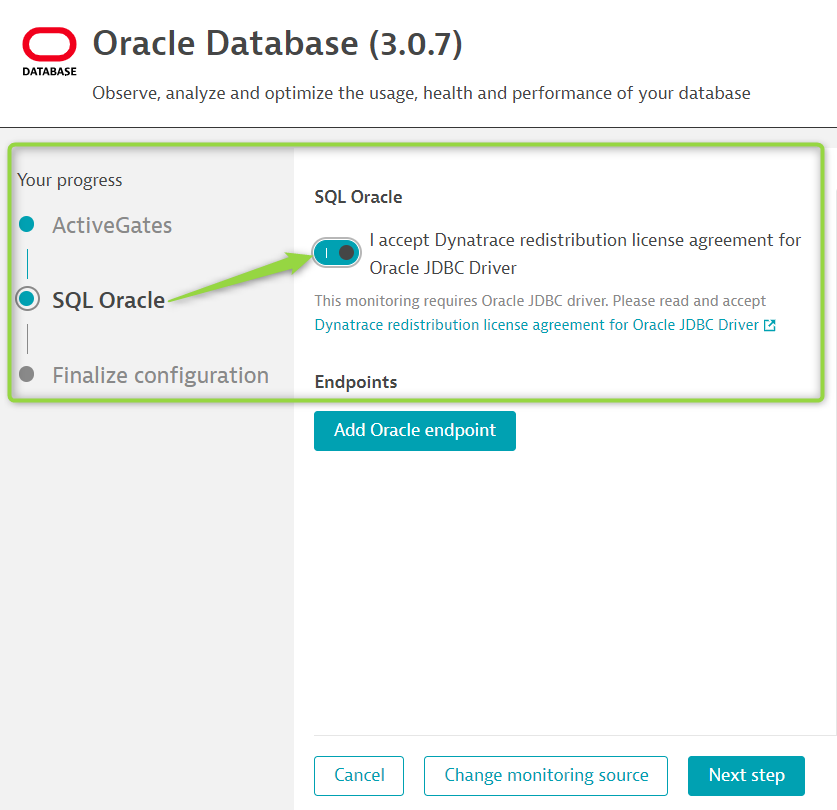Screen dimensions: 837x810
Task: Enable the Oracle JDBC Driver license toggle
Action: coord(336,253)
